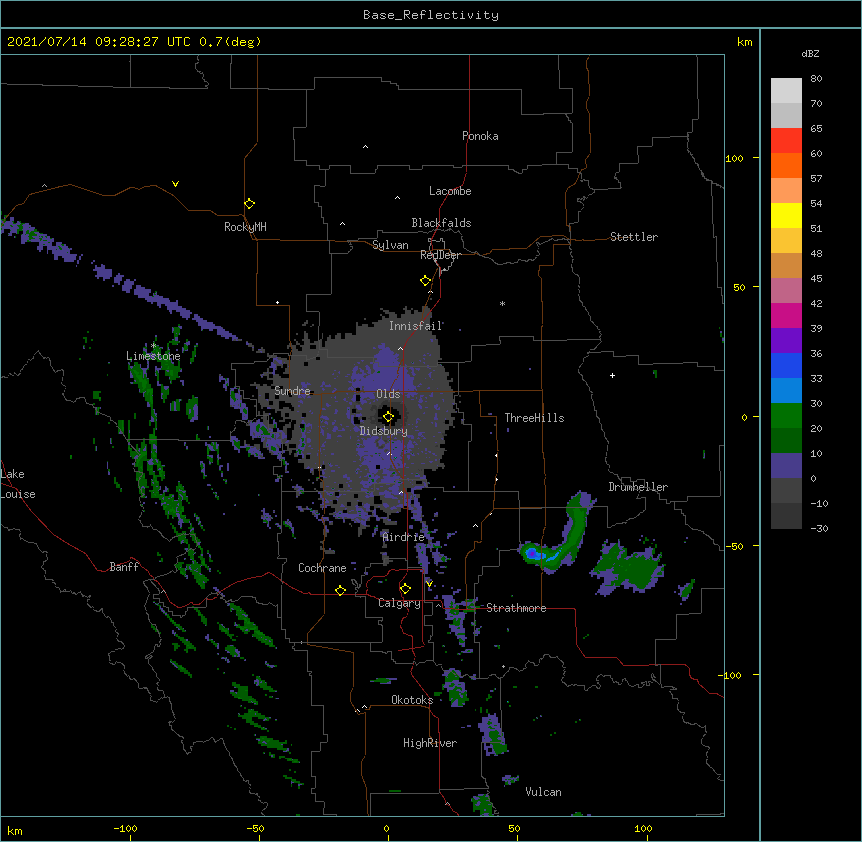The image size is (862, 842).
Task: Click the -100 km tick on the bottom axis
Action: pyautogui.click(x=126, y=828)
